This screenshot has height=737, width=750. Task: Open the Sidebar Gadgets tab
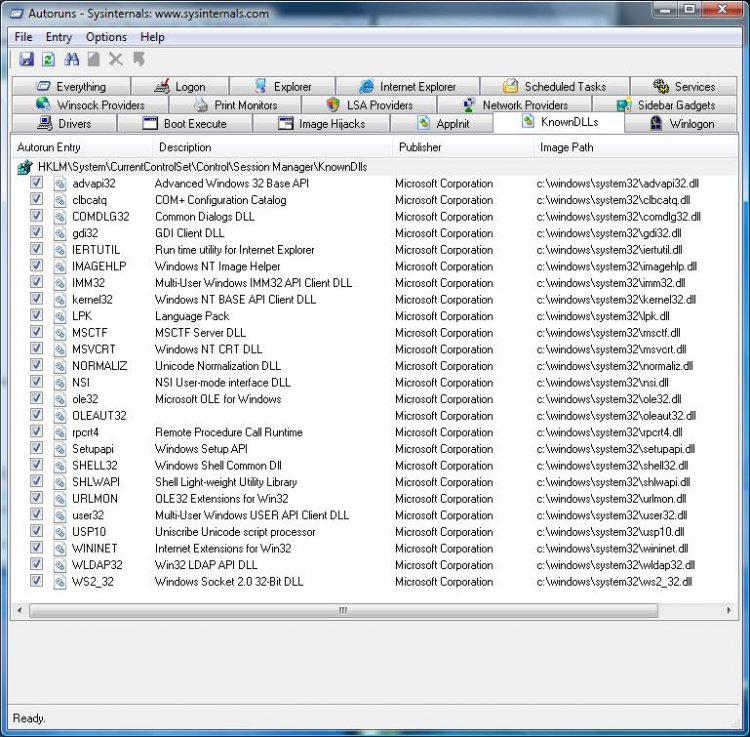[x=665, y=105]
